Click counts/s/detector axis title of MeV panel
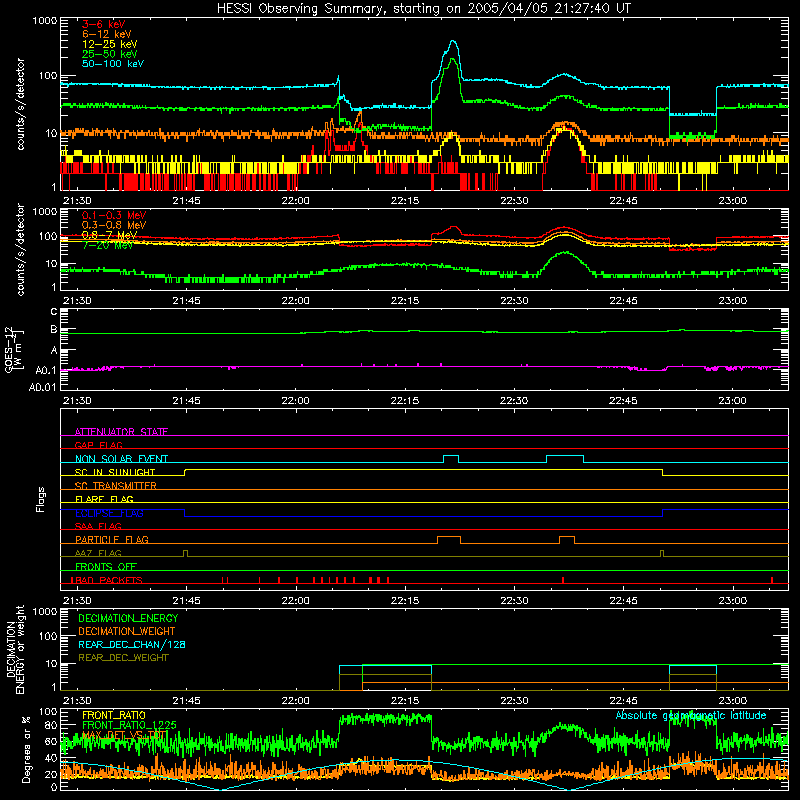The width and height of the screenshot is (800, 800). 20,249
